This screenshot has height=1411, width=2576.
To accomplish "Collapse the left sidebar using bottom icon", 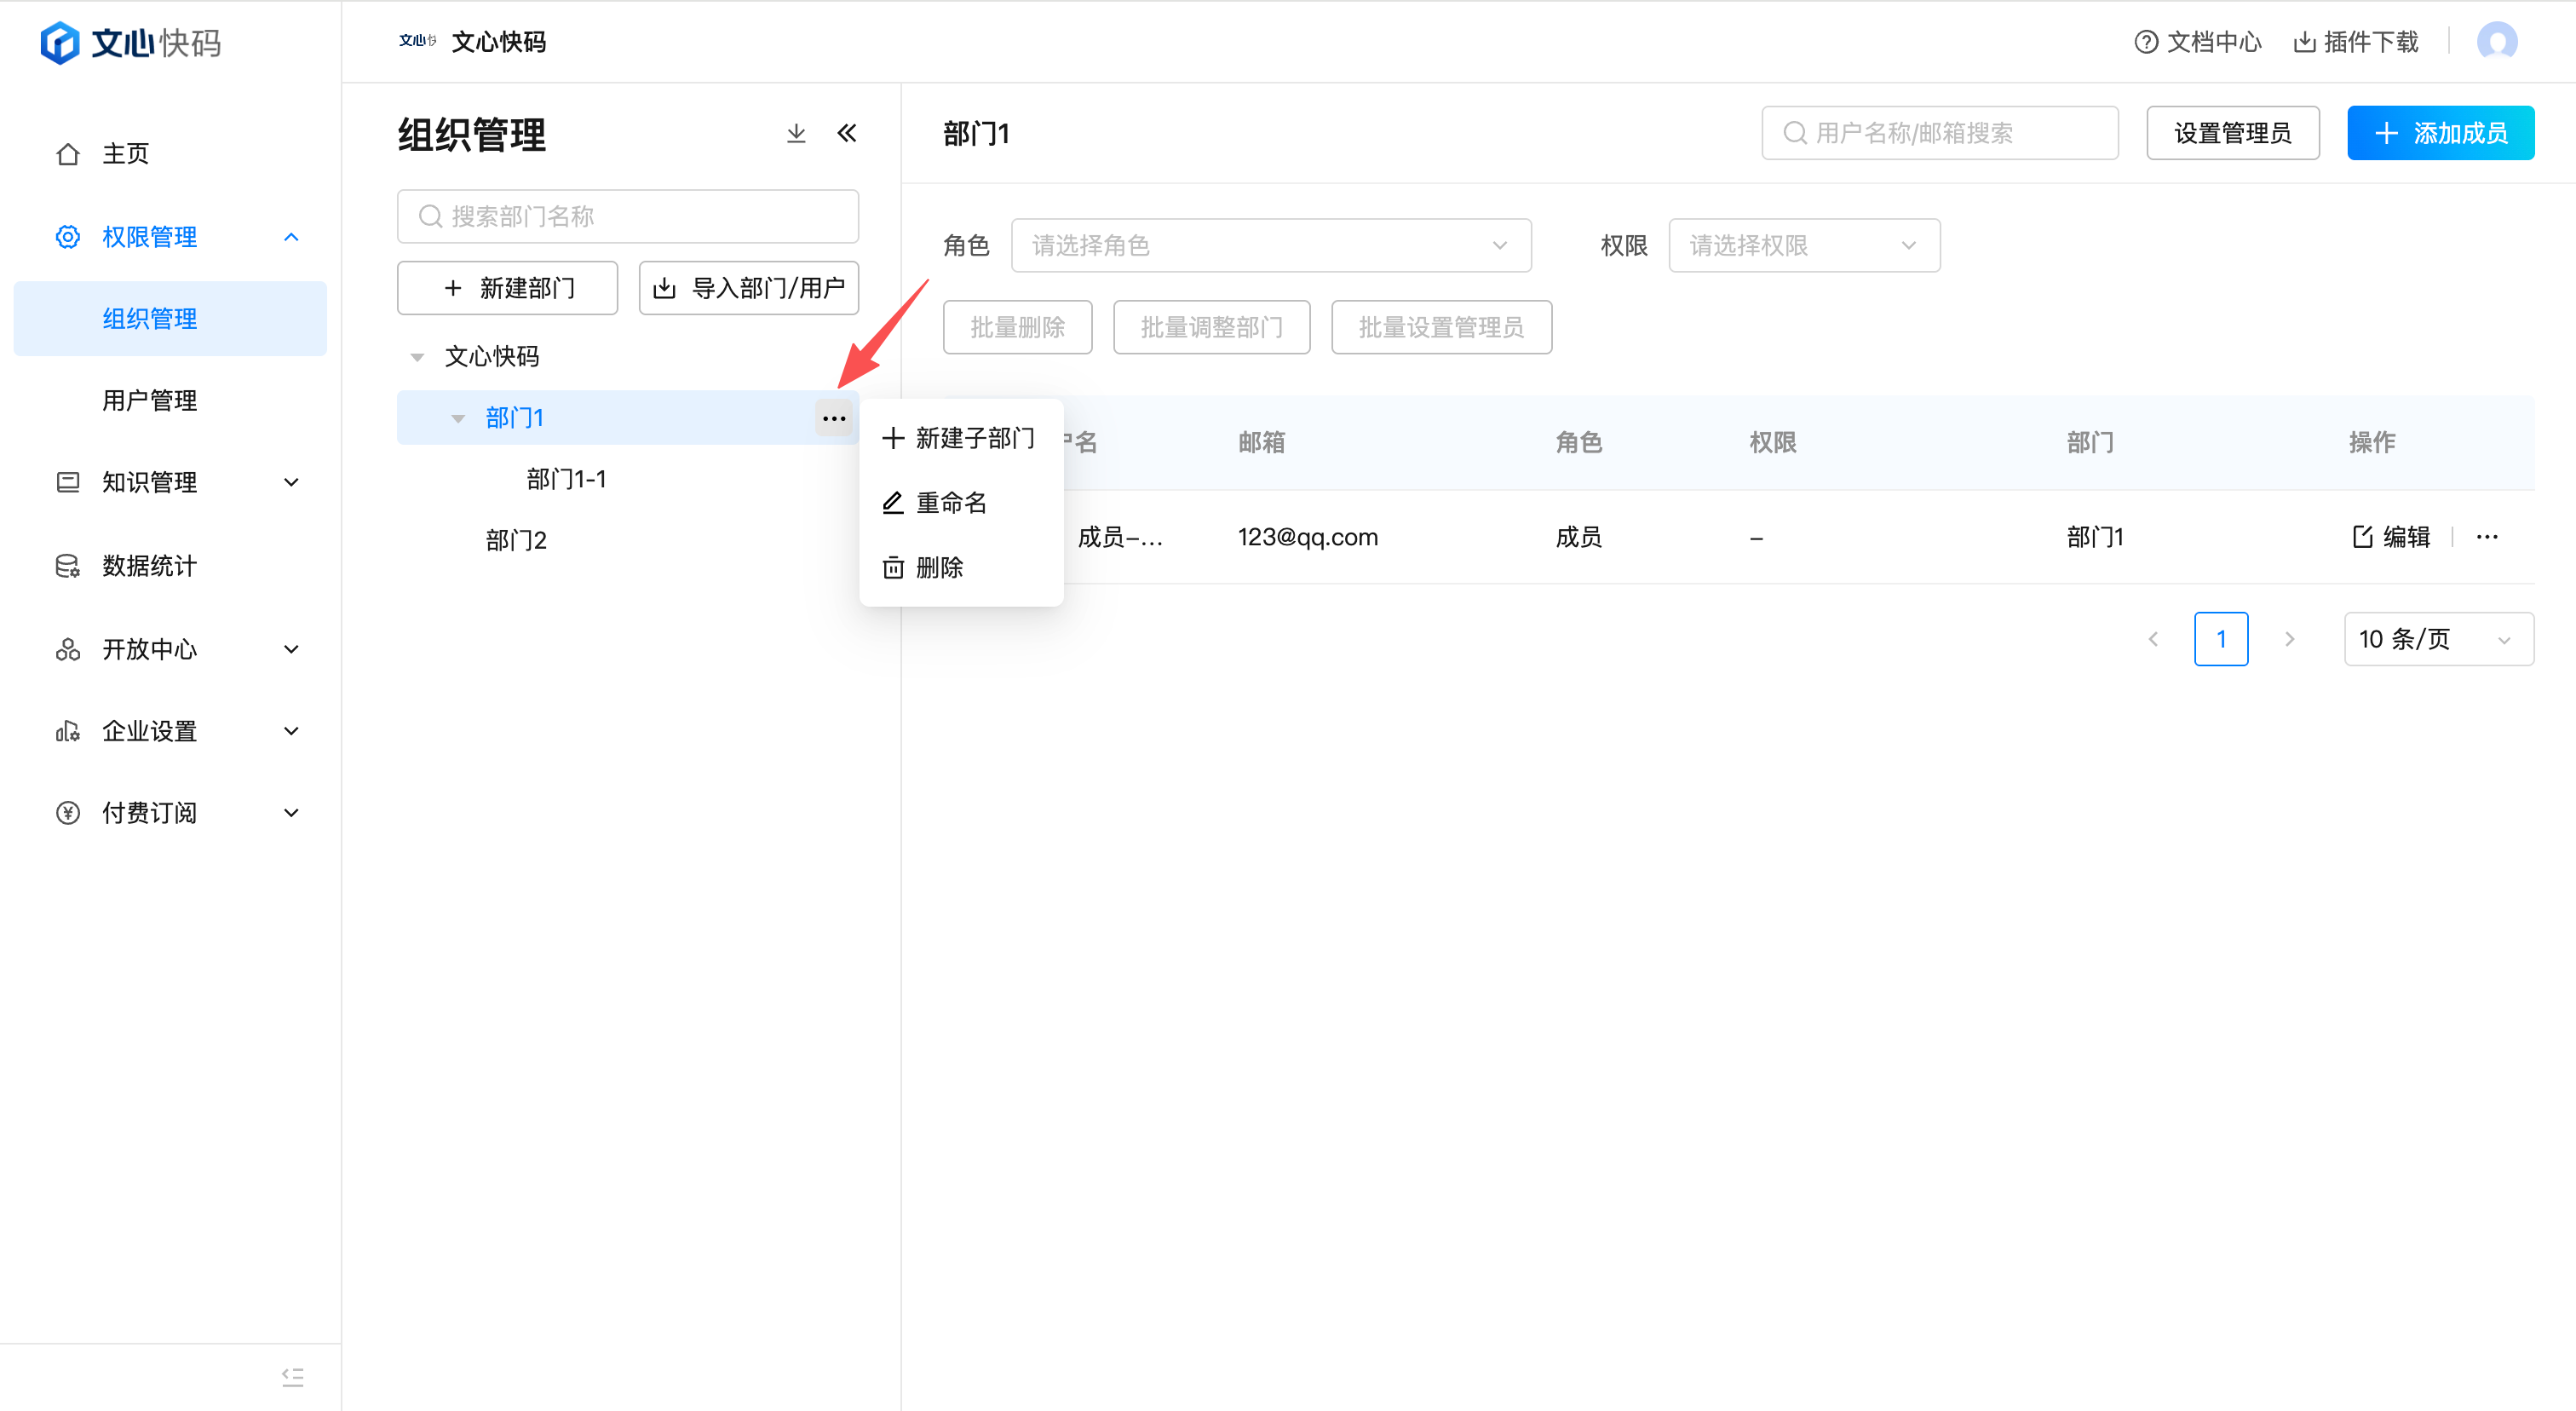I will coord(292,1377).
